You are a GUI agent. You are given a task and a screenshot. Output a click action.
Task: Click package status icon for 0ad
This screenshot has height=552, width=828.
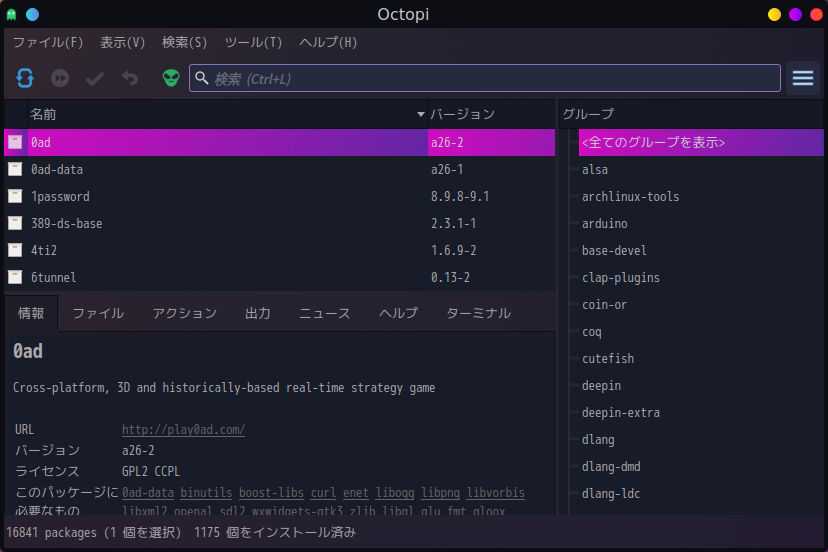pos(15,142)
